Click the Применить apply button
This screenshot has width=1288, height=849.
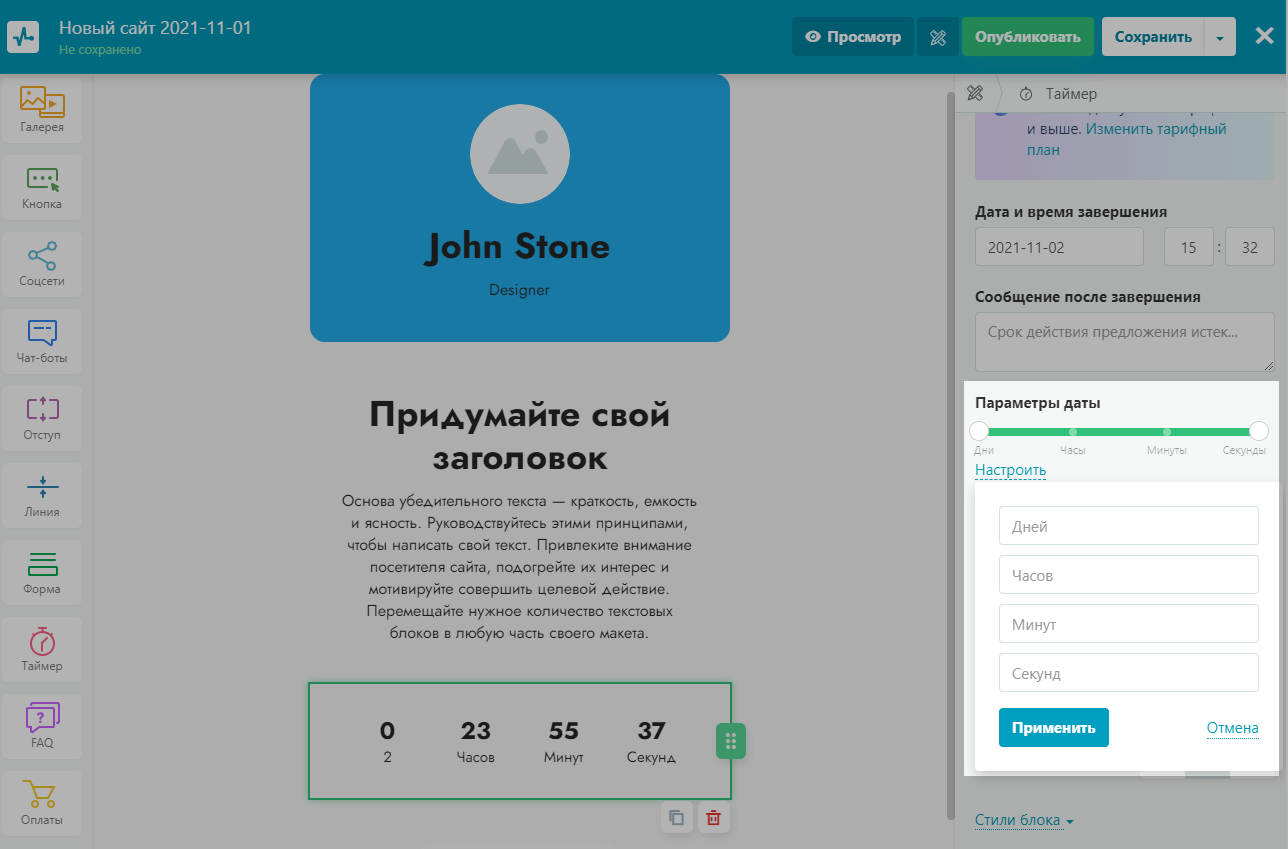pos(1053,728)
